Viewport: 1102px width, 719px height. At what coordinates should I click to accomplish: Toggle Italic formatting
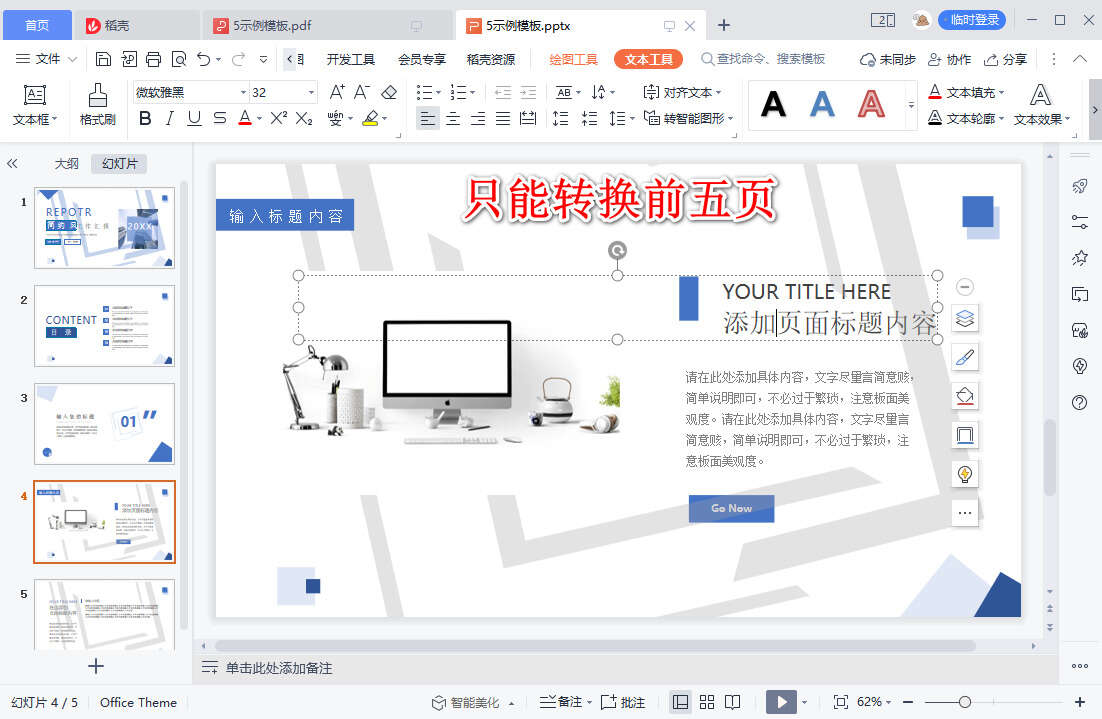pyautogui.click(x=169, y=118)
